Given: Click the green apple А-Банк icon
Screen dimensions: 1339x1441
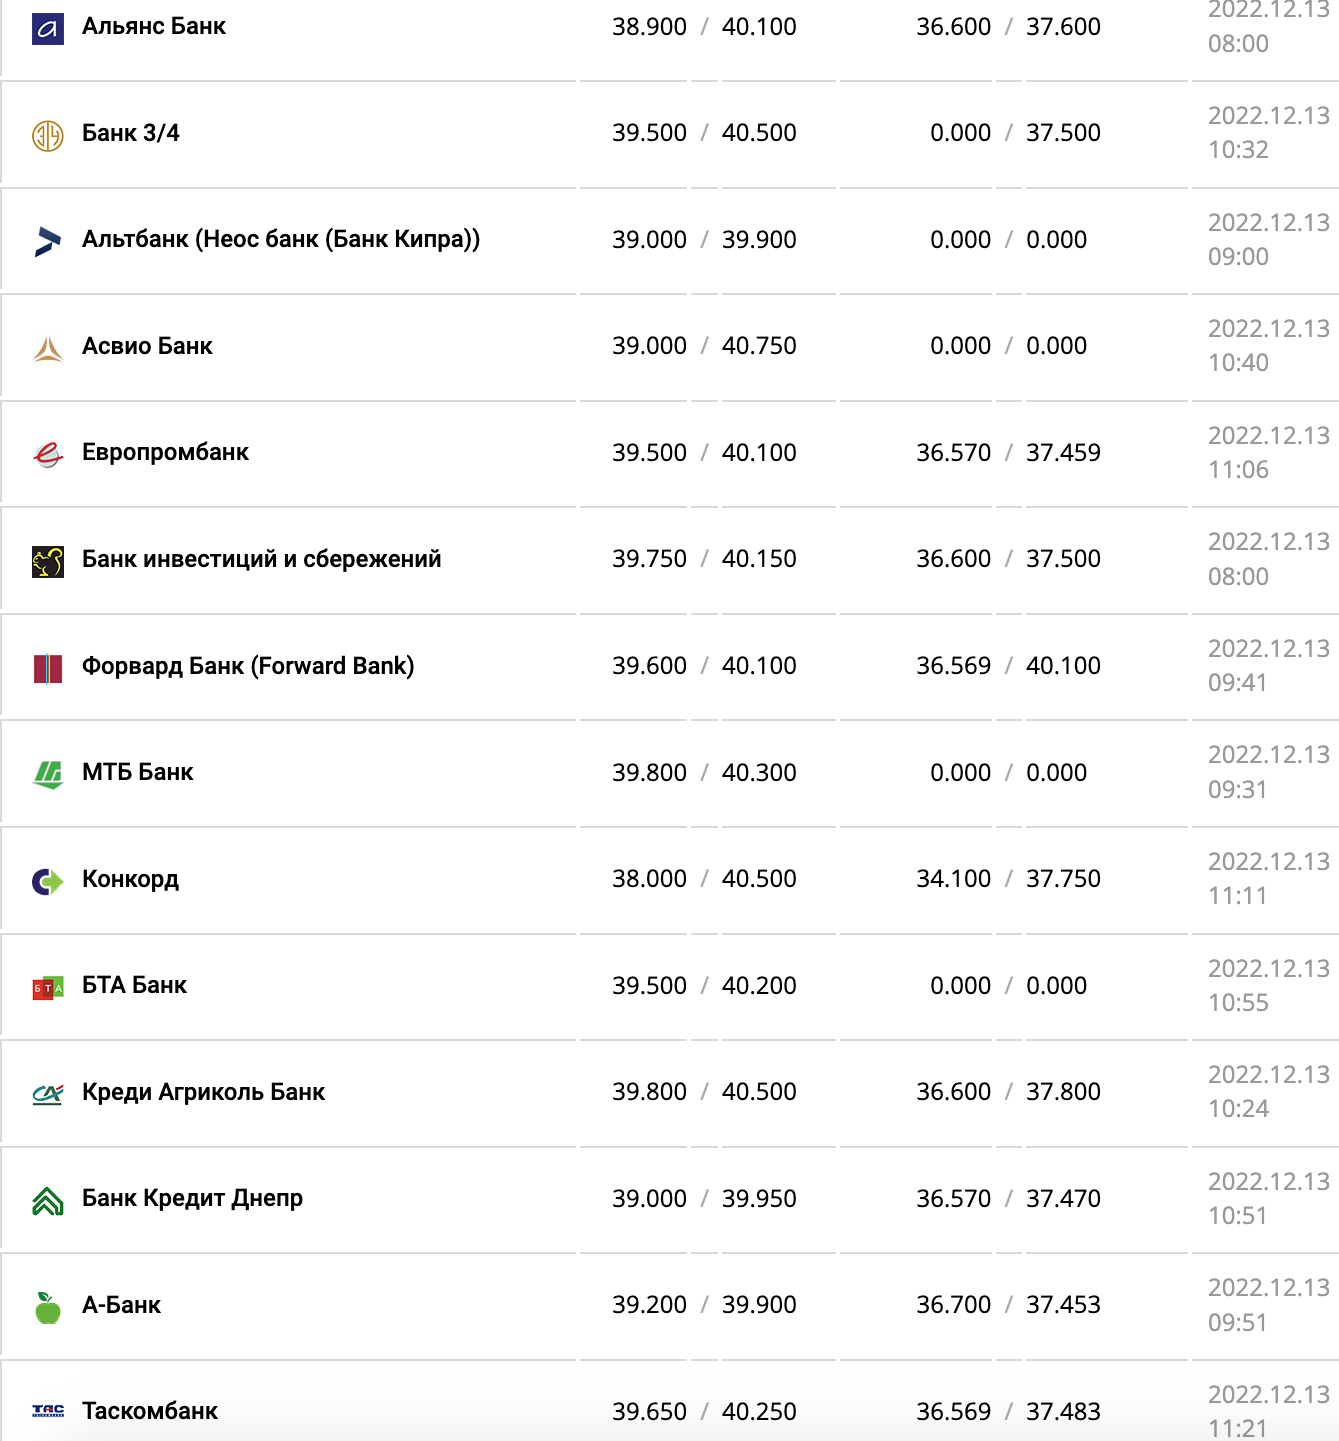Looking at the screenshot, I should [x=47, y=1307].
